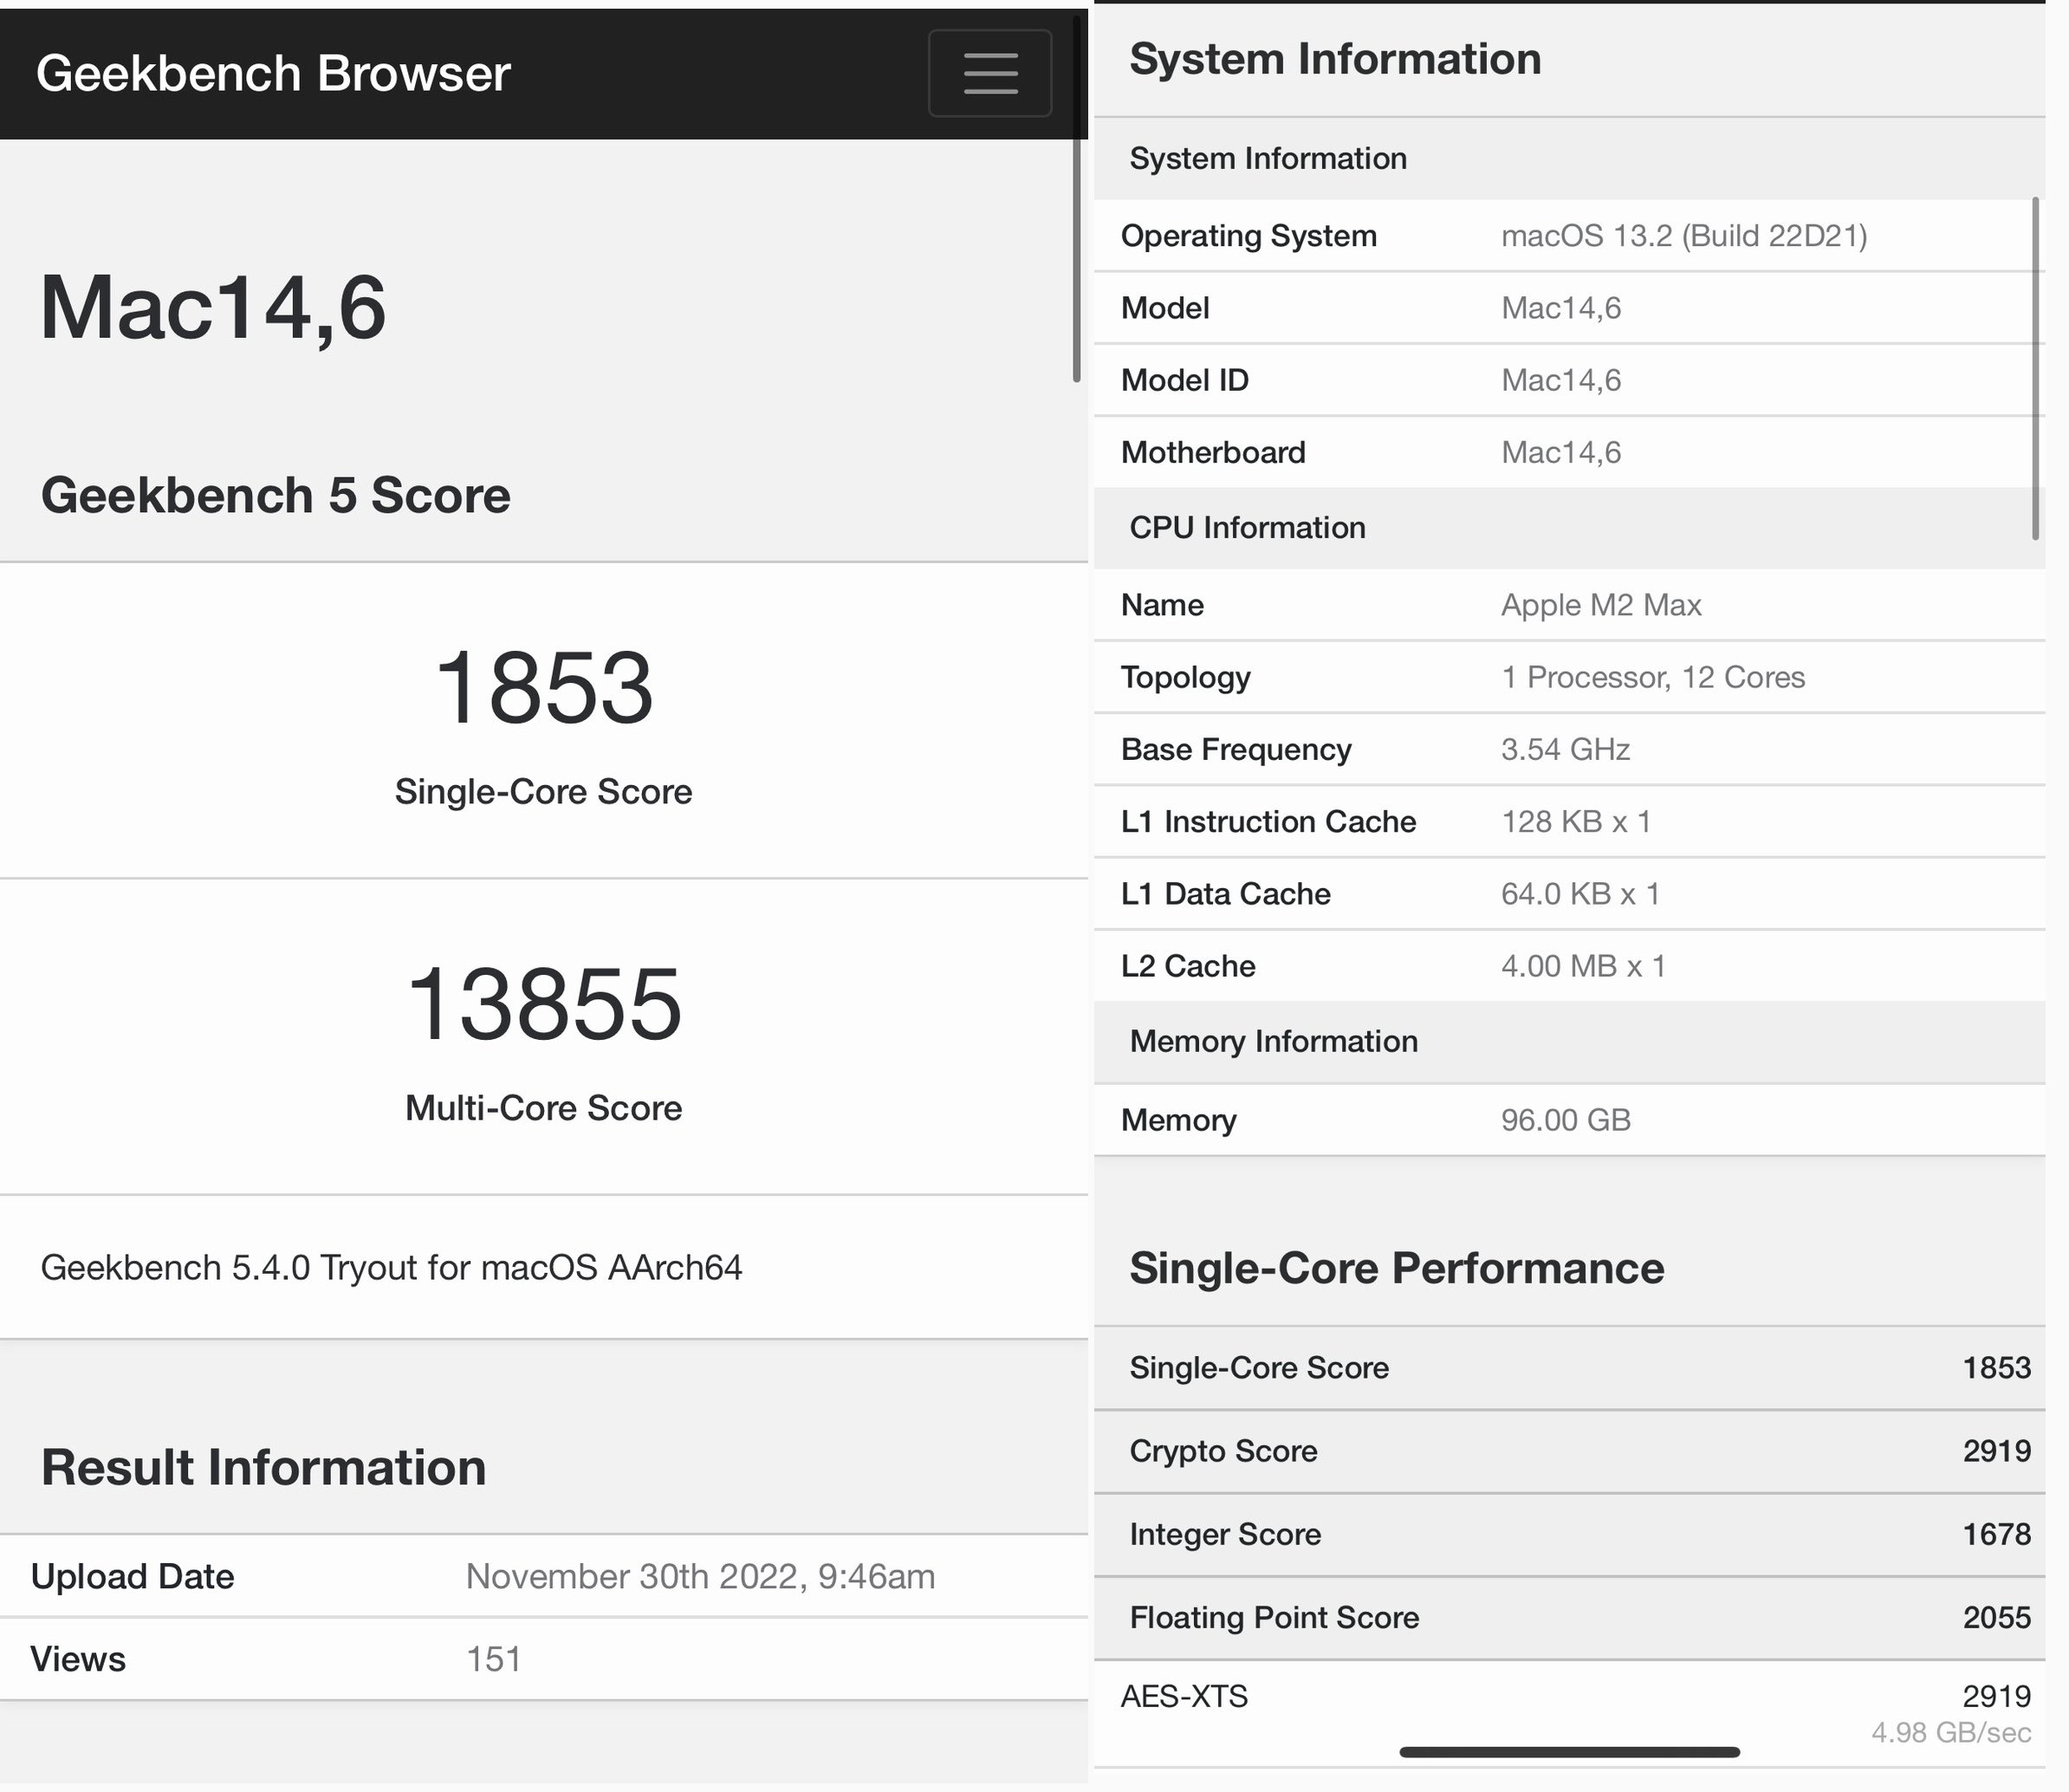The height and width of the screenshot is (1792, 2069).
Task: Click the large System Information heading
Action: (1335, 59)
